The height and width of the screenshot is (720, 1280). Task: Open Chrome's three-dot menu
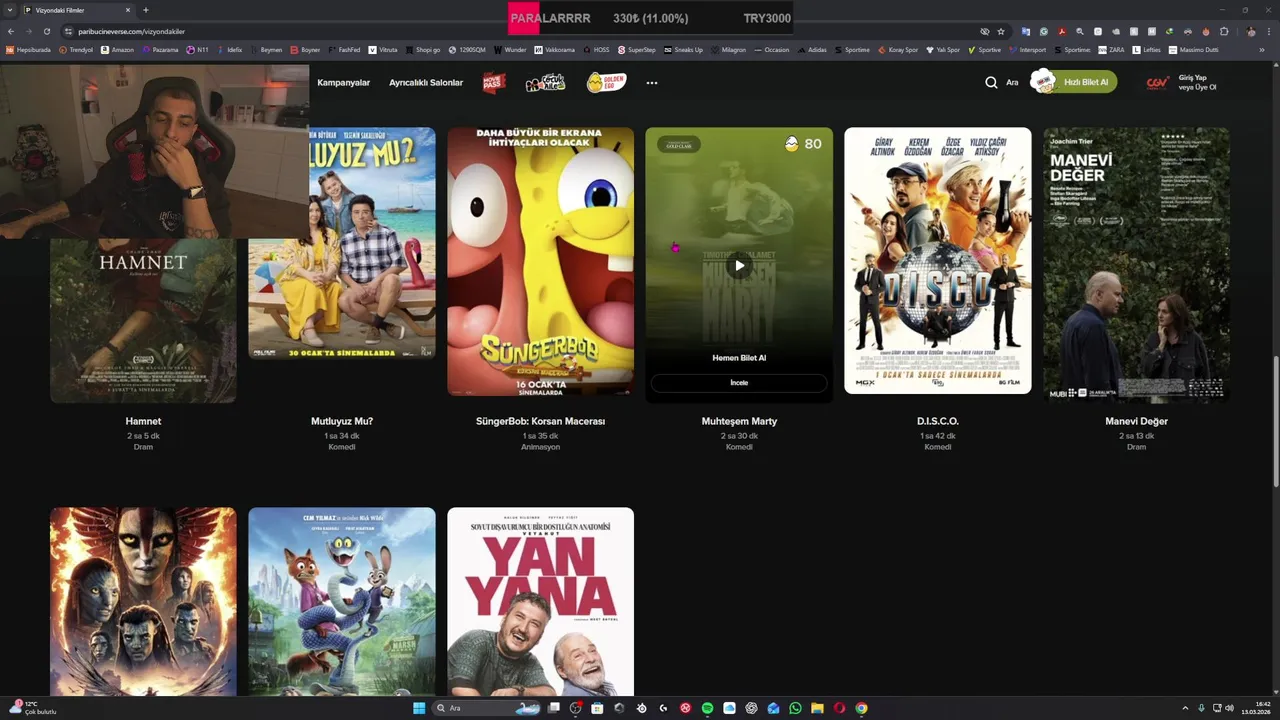point(1271,31)
